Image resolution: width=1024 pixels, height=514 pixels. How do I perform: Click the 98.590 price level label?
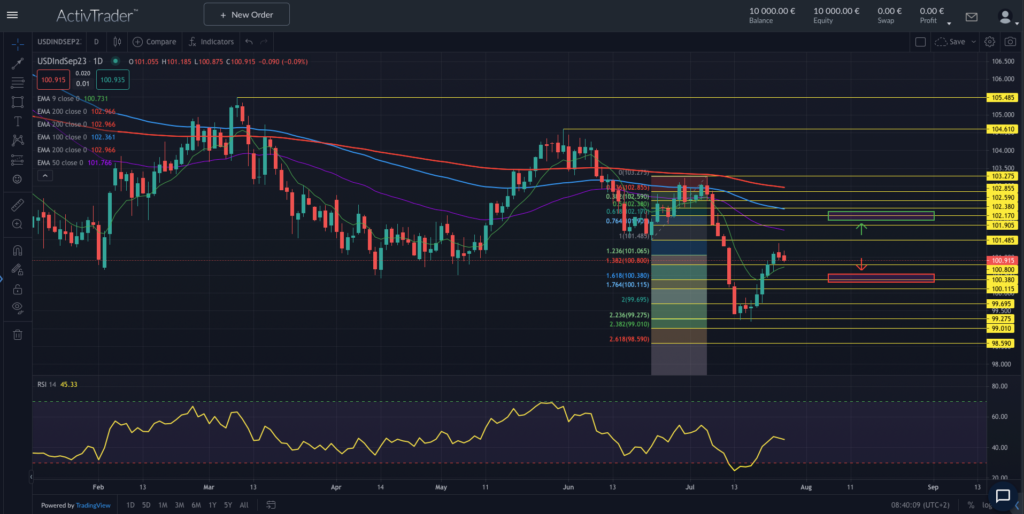[x=1002, y=343]
